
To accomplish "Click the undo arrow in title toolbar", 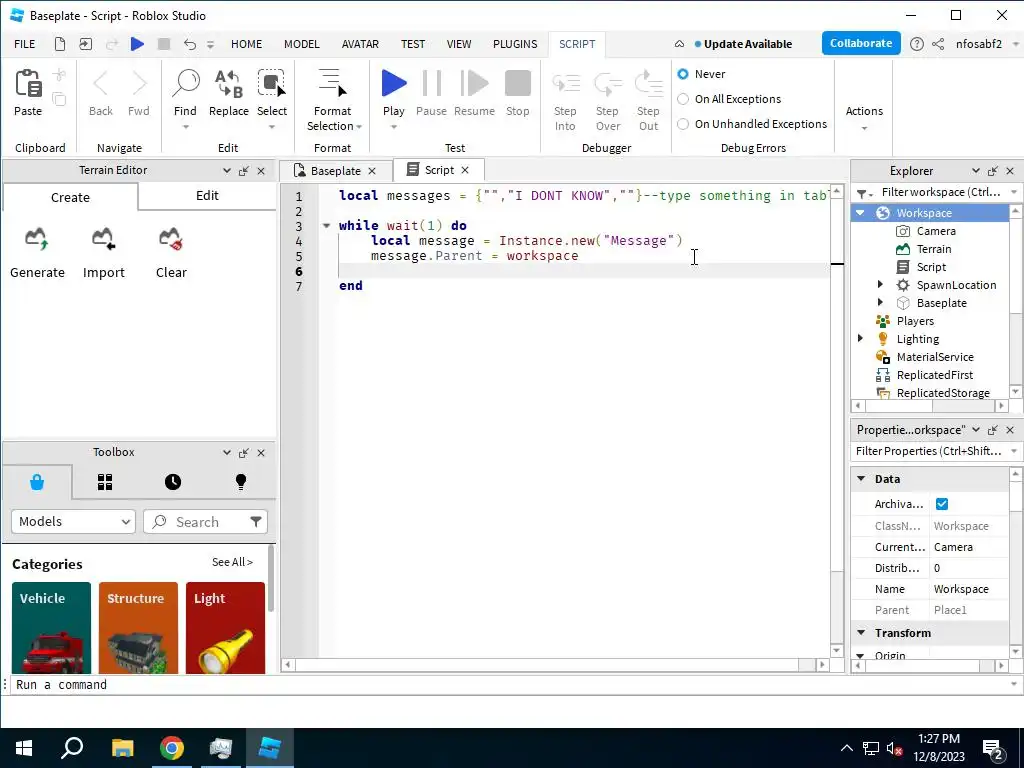I will pos(189,44).
